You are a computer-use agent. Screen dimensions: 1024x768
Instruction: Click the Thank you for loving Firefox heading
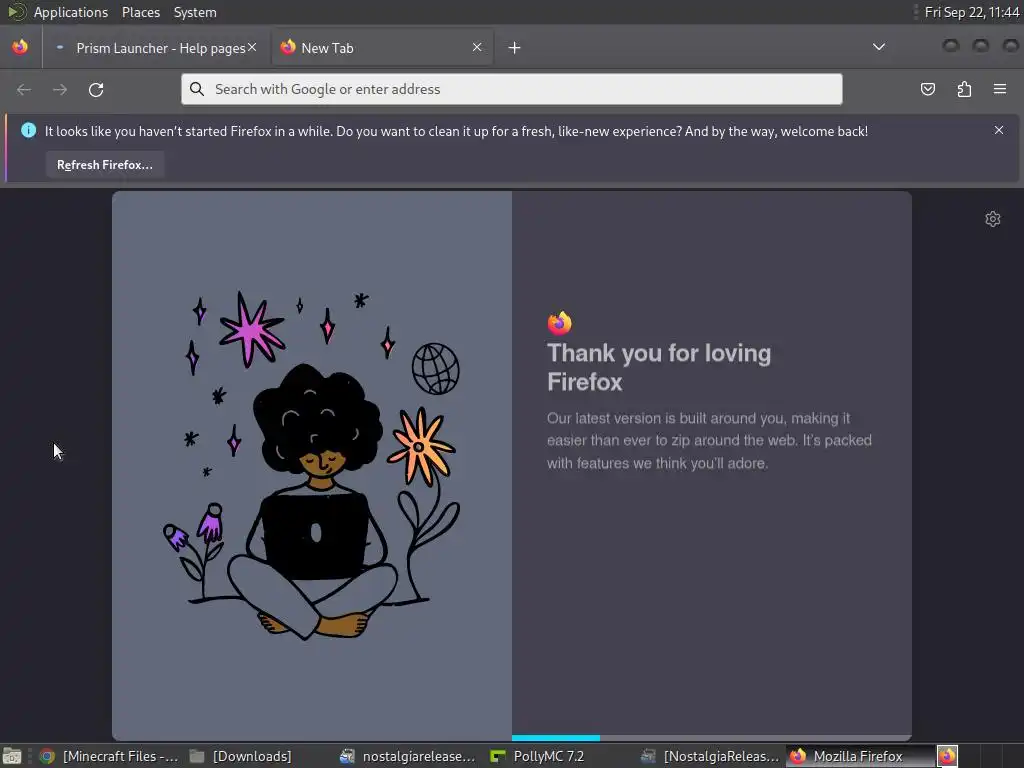tap(658, 367)
